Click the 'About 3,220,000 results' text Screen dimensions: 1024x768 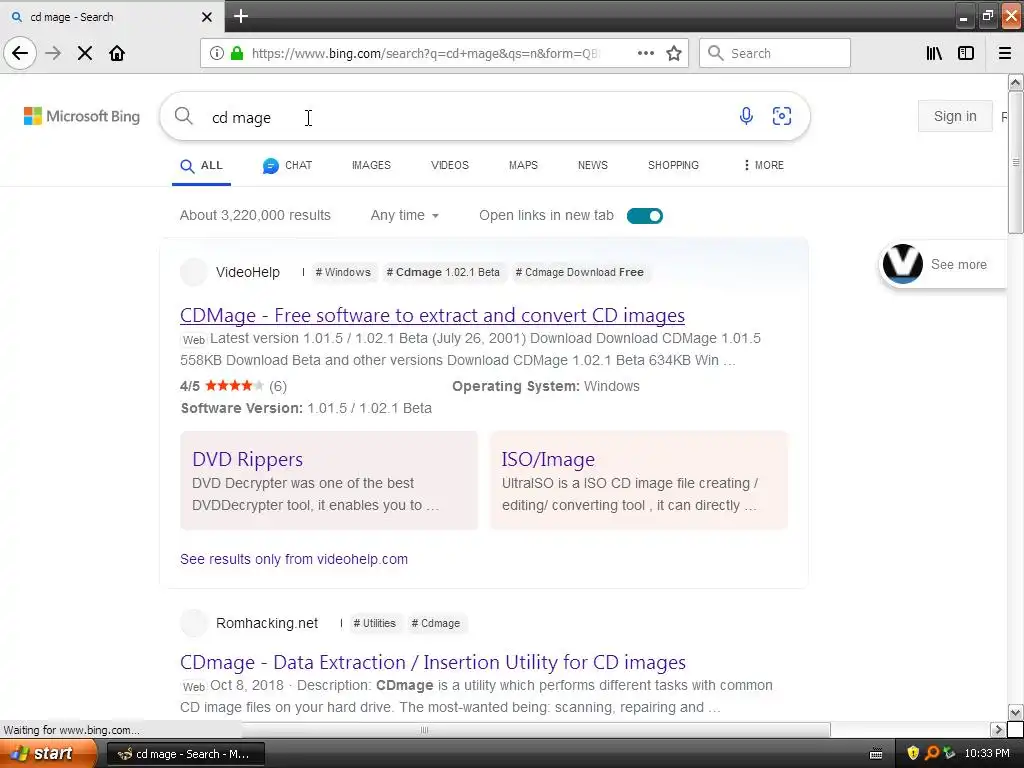255,216
